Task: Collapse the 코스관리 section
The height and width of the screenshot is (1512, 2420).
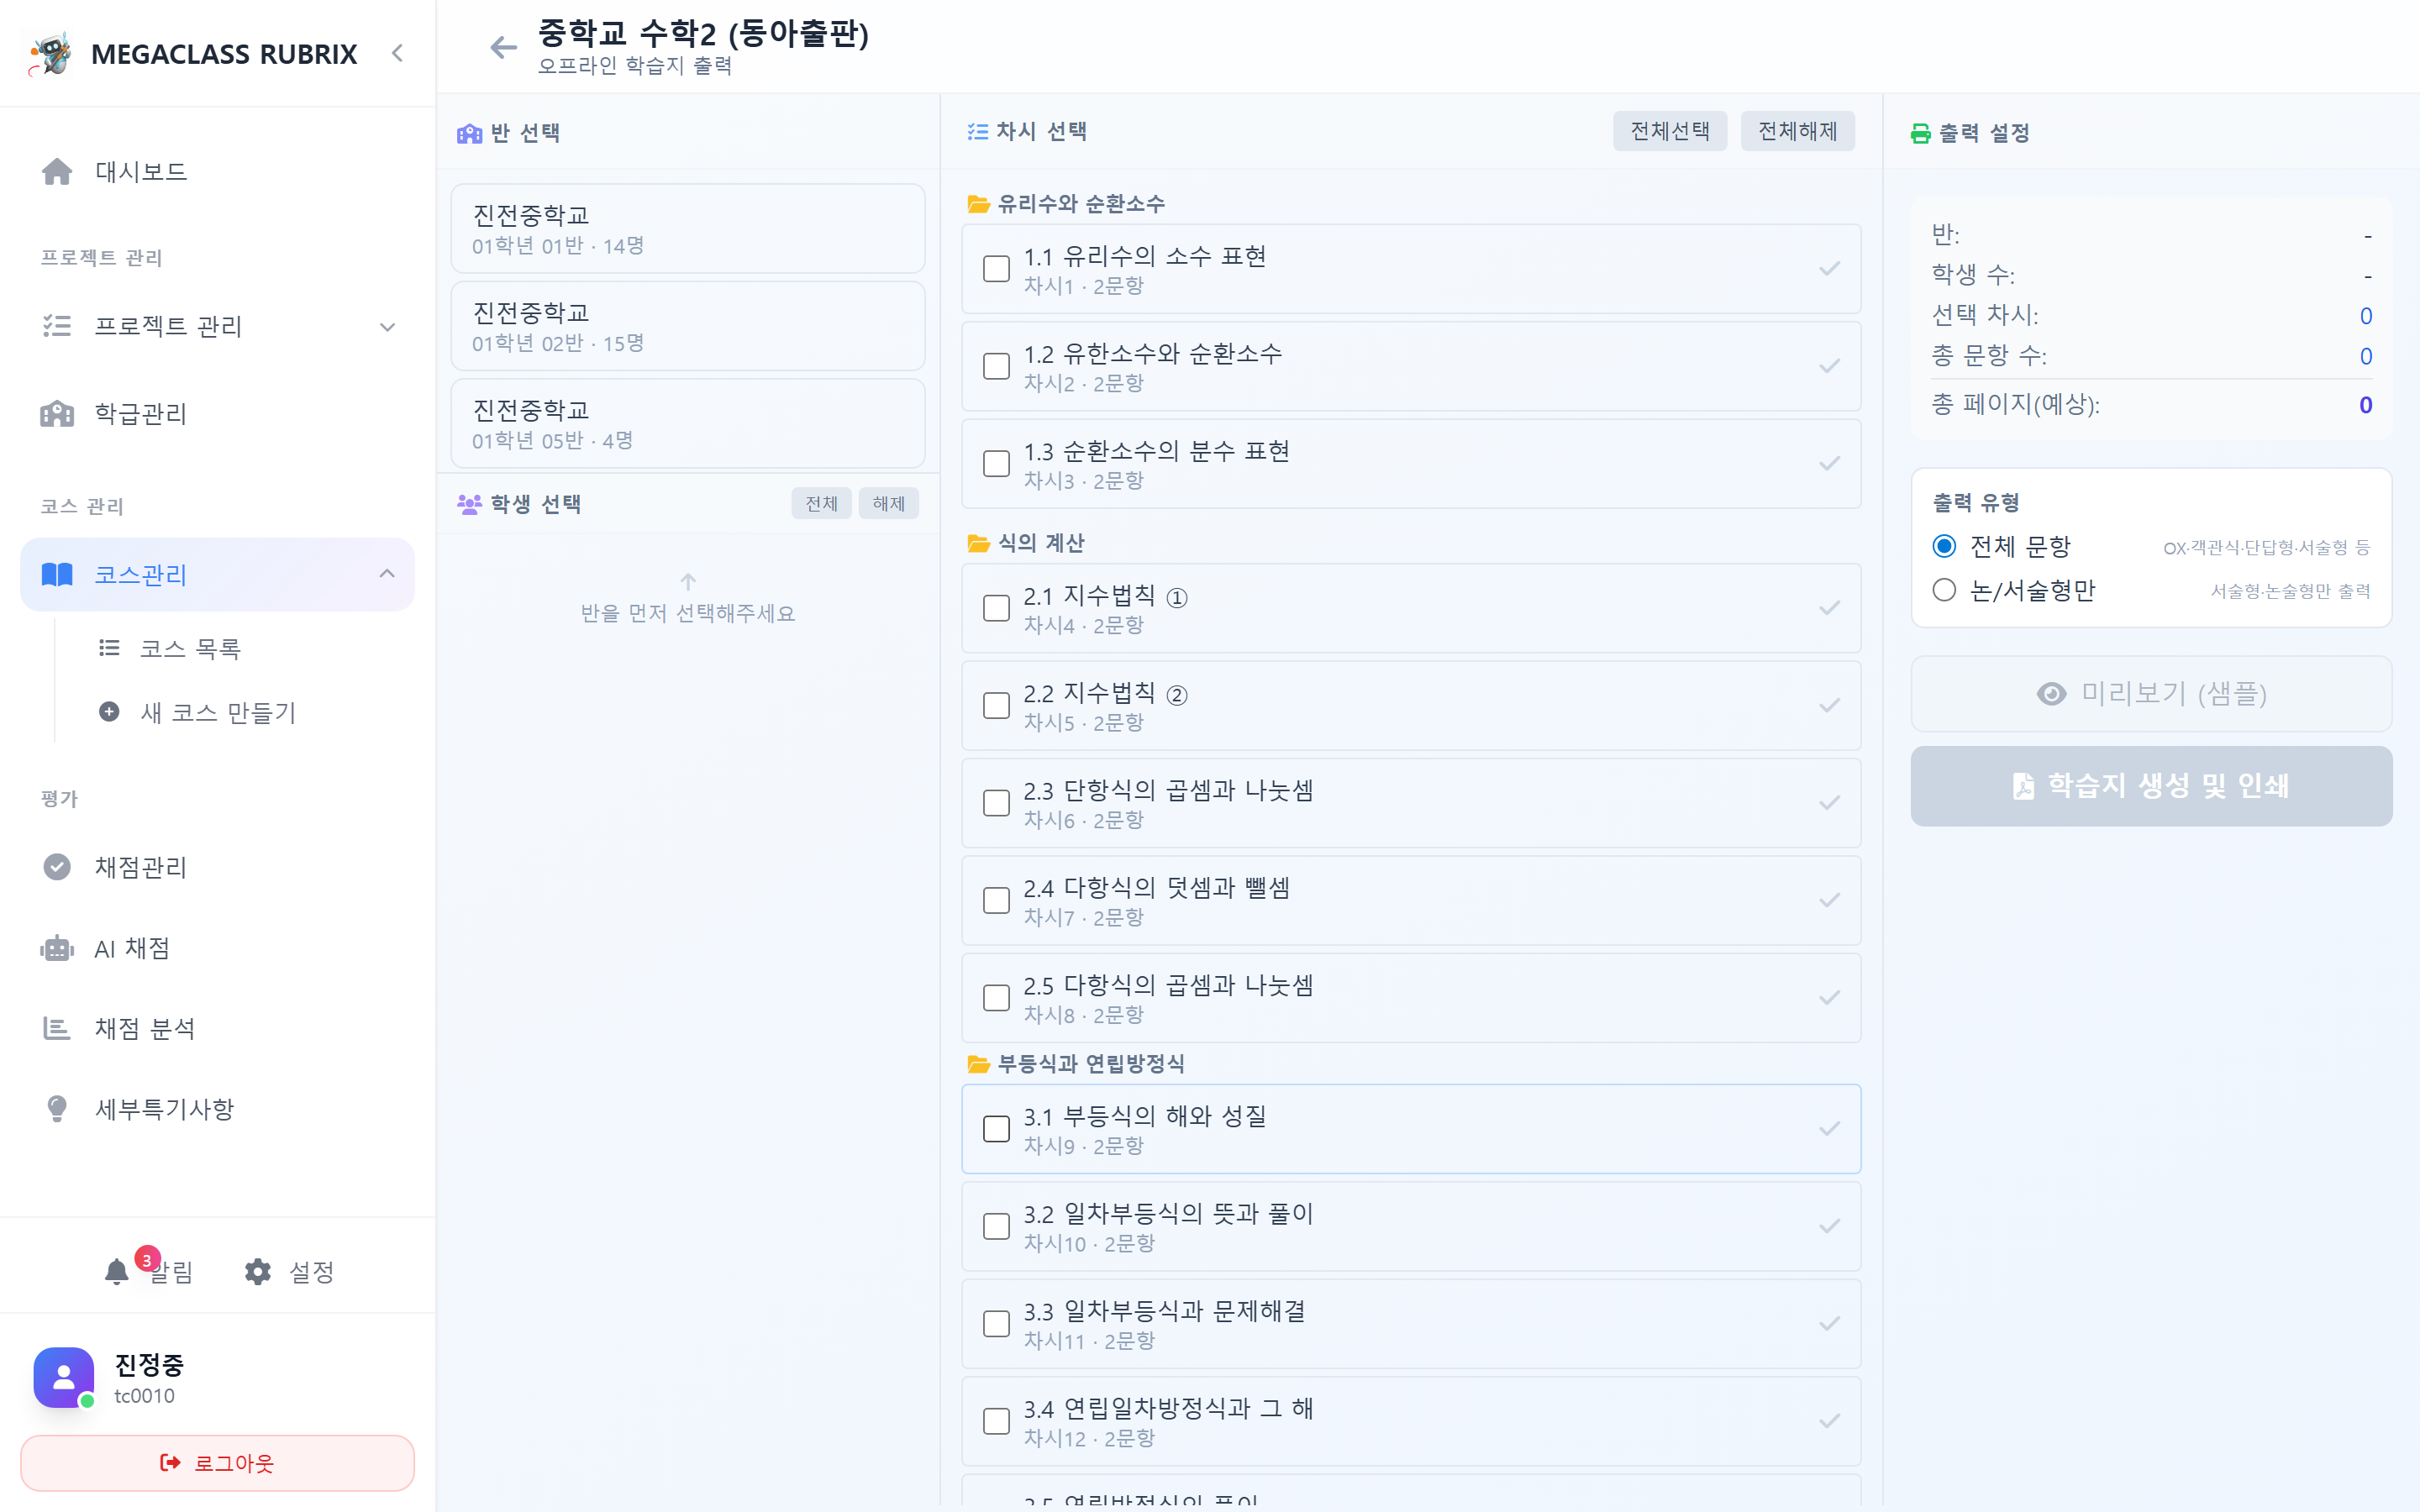Action: click(x=388, y=574)
